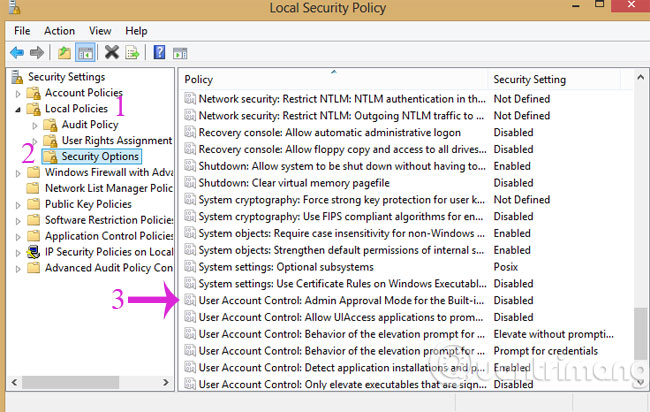650x412 pixels.
Task: Click the Audit Policy folder icon
Action: click(x=50, y=125)
